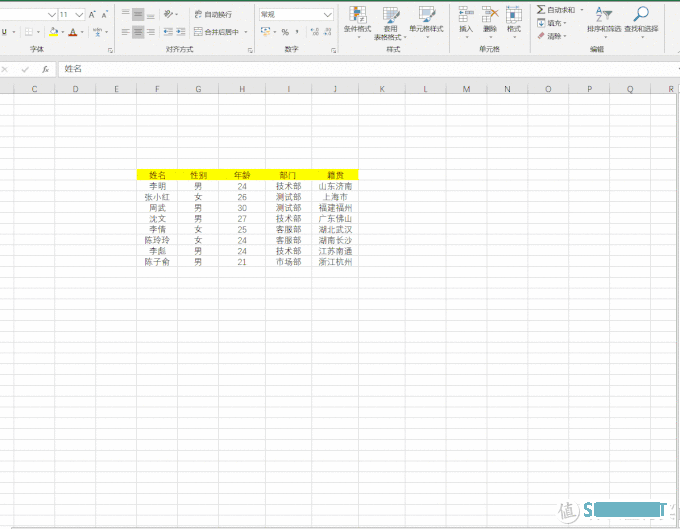Select age cell with value 30
The width and height of the screenshot is (680, 529).
(x=242, y=208)
